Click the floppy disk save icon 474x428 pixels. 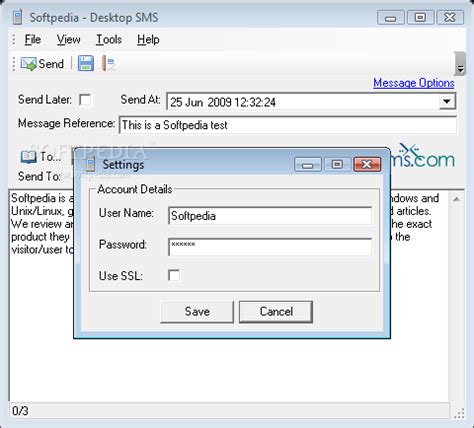pyautogui.click(x=86, y=63)
